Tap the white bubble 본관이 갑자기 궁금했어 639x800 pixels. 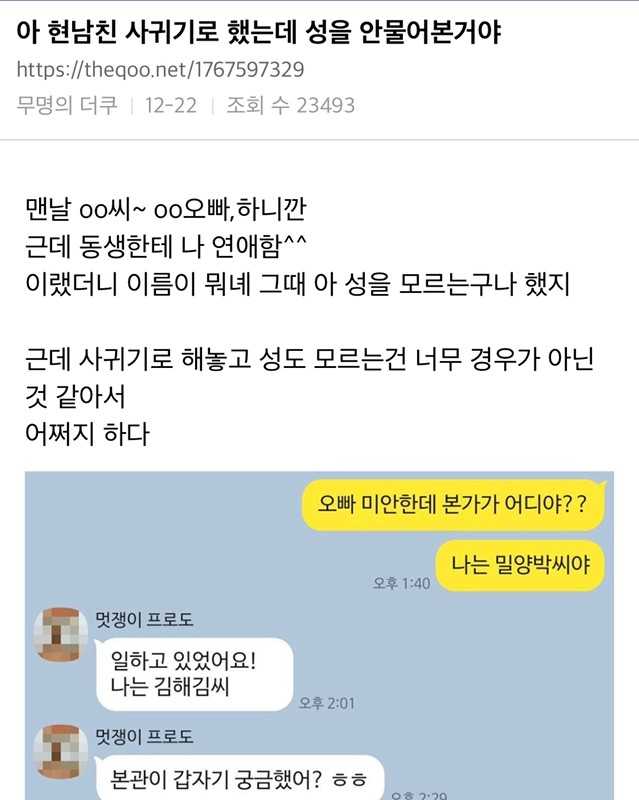pyautogui.click(x=239, y=778)
